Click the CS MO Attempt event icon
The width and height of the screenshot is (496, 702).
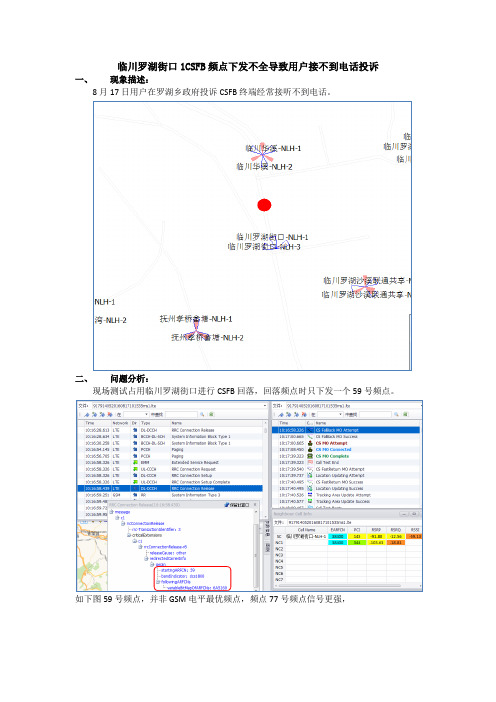[310, 443]
